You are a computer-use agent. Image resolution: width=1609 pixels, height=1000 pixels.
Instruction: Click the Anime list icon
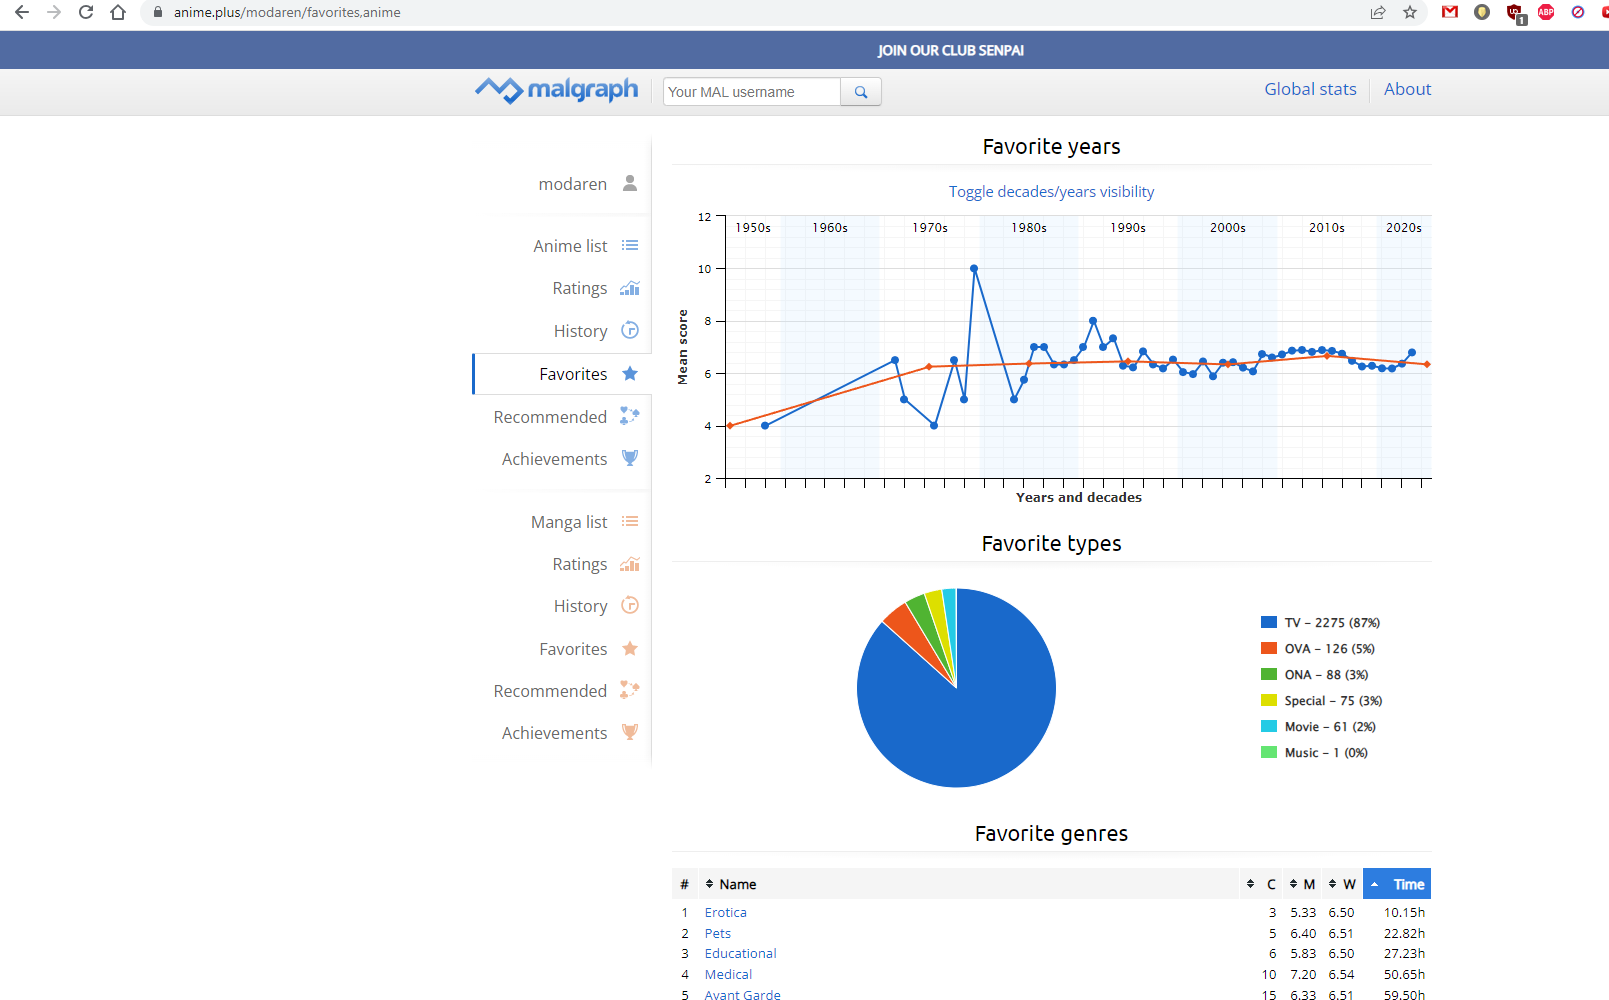(x=630, y=246)
